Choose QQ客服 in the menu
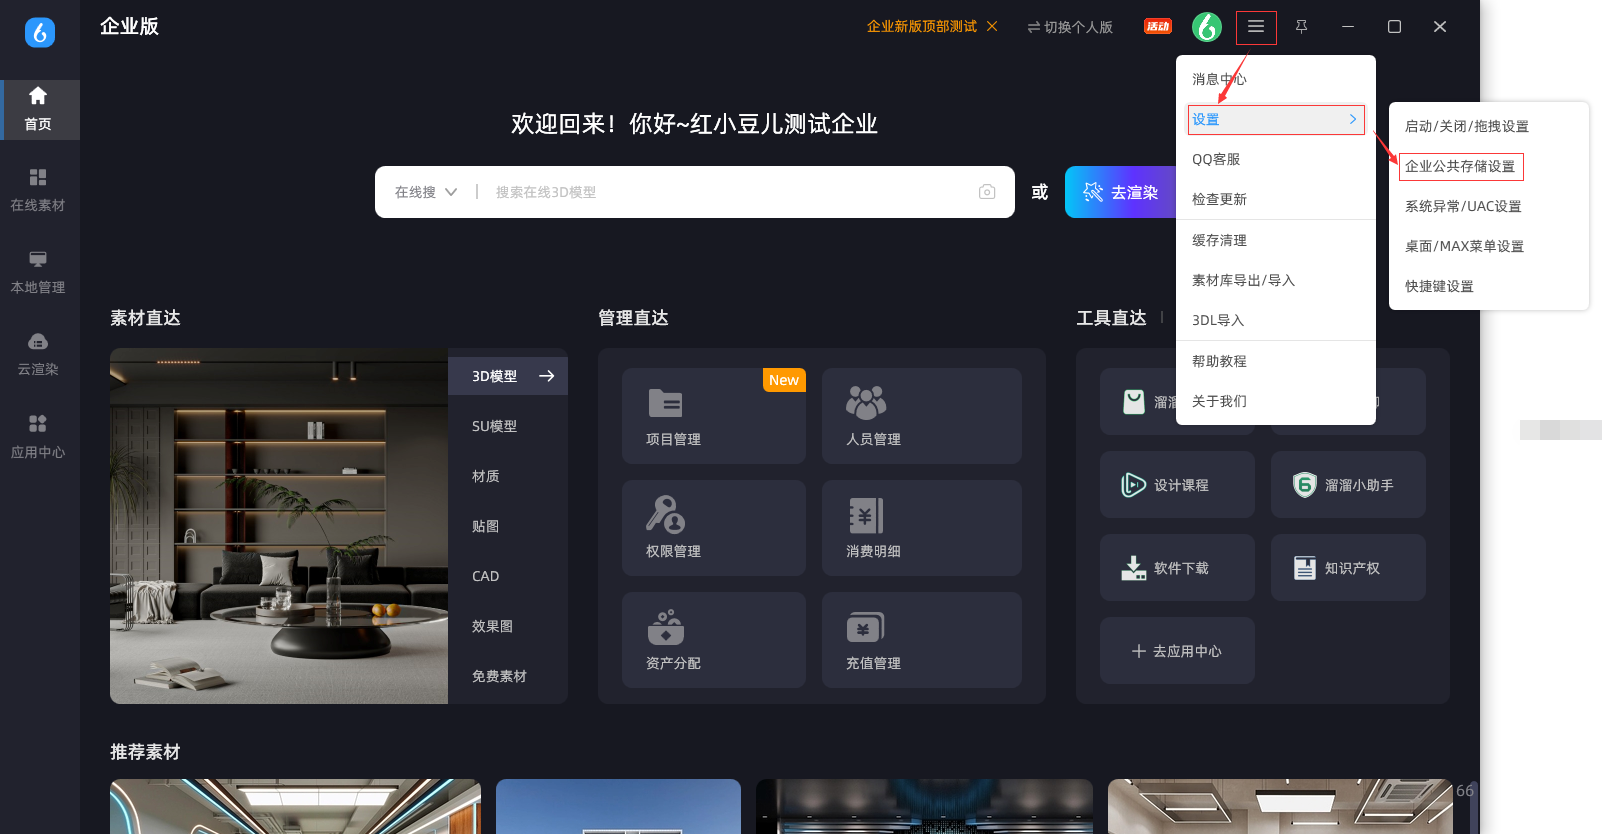This screenshot has width=1602, height=834. [x=1276, y=159]
